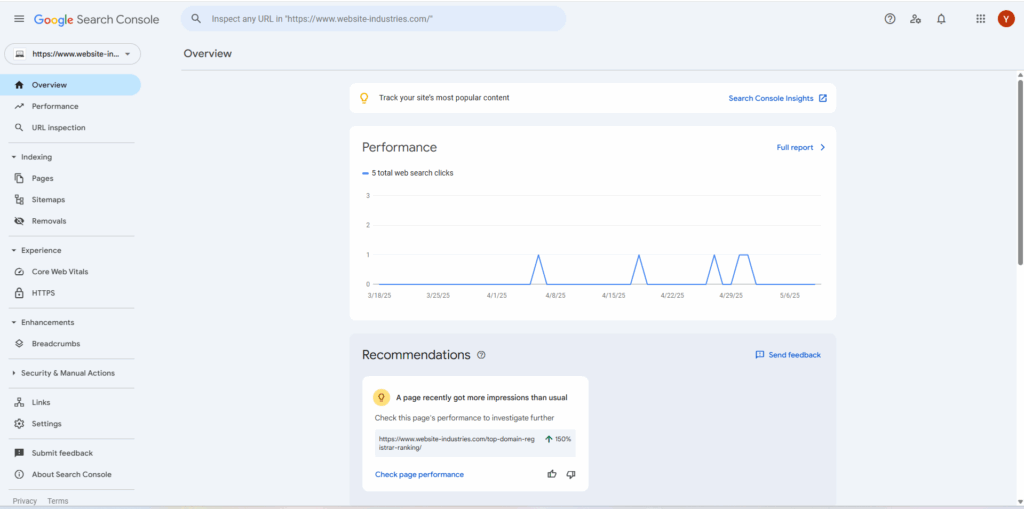
Task: Click Check page performance link
Action: (419, 474)
